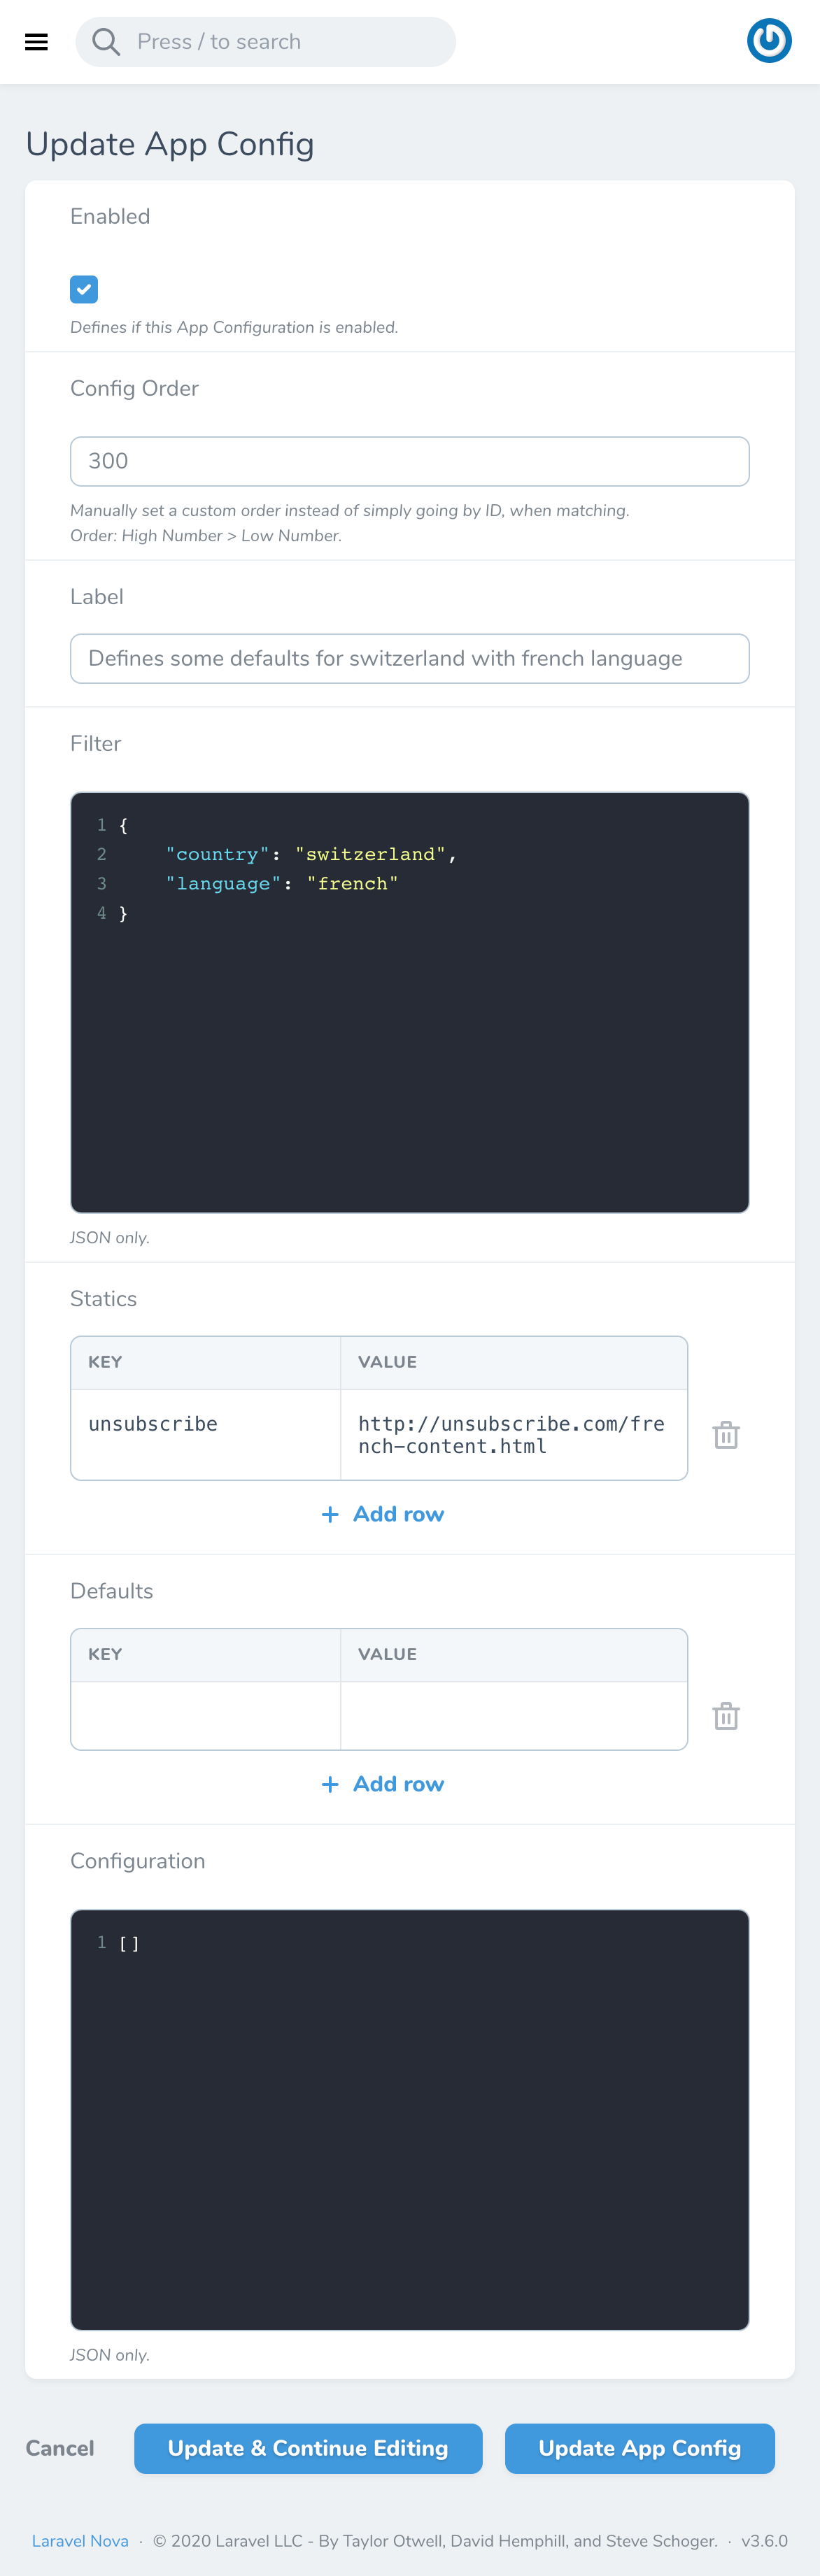Screen dimensions: 820x2576
Task: Click the empty Defaults value cell
Action: point(514,1715)
